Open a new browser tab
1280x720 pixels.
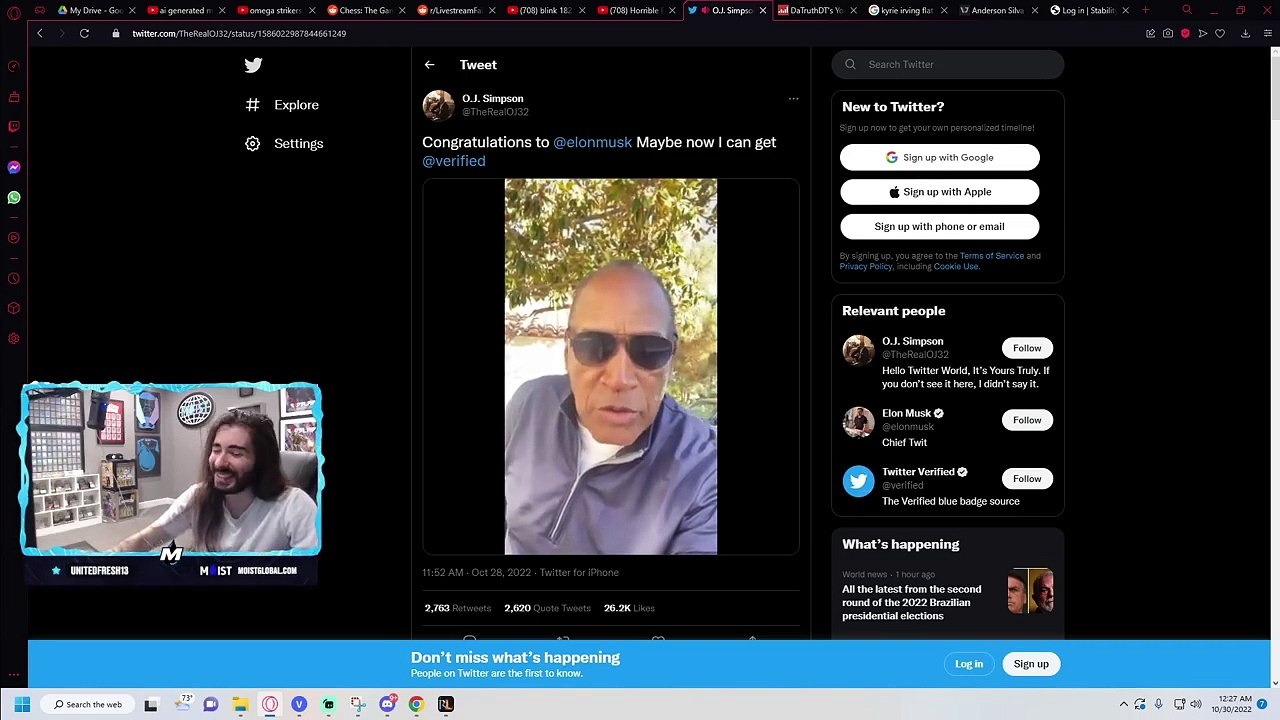pos(1145,10)
